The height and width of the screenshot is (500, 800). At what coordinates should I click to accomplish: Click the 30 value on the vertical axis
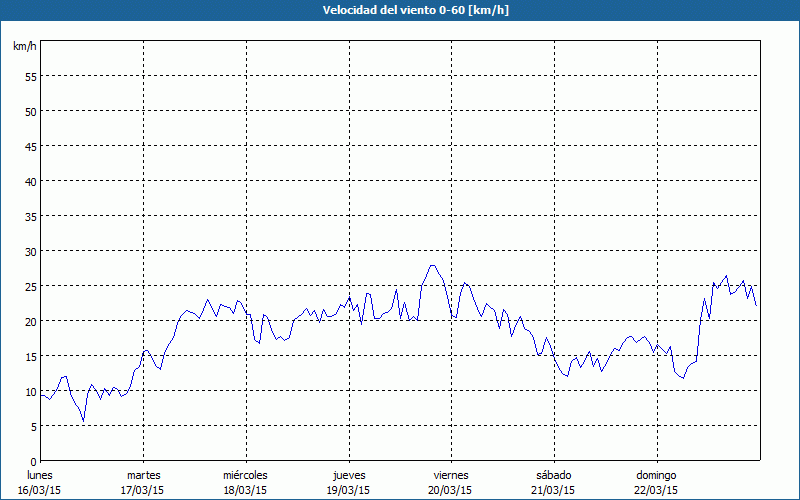30,251
